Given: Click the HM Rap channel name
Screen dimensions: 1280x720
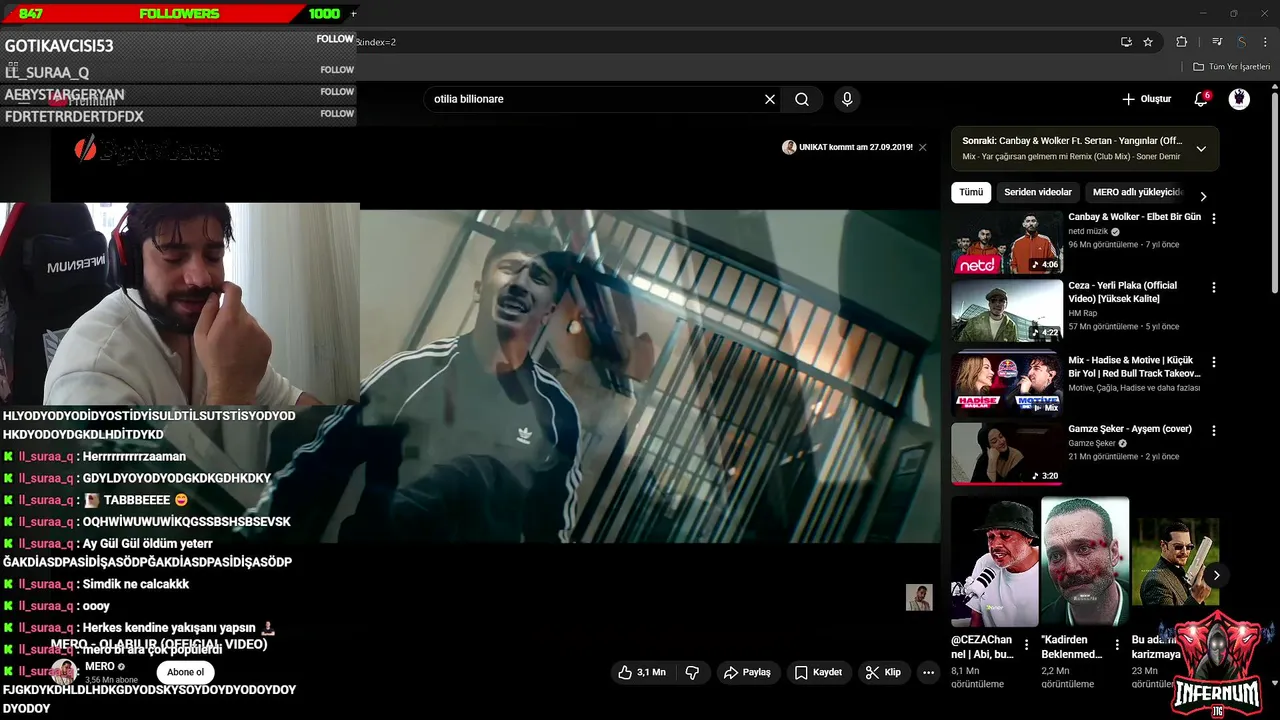Looking at the screenshot, I should [1082, 313].
